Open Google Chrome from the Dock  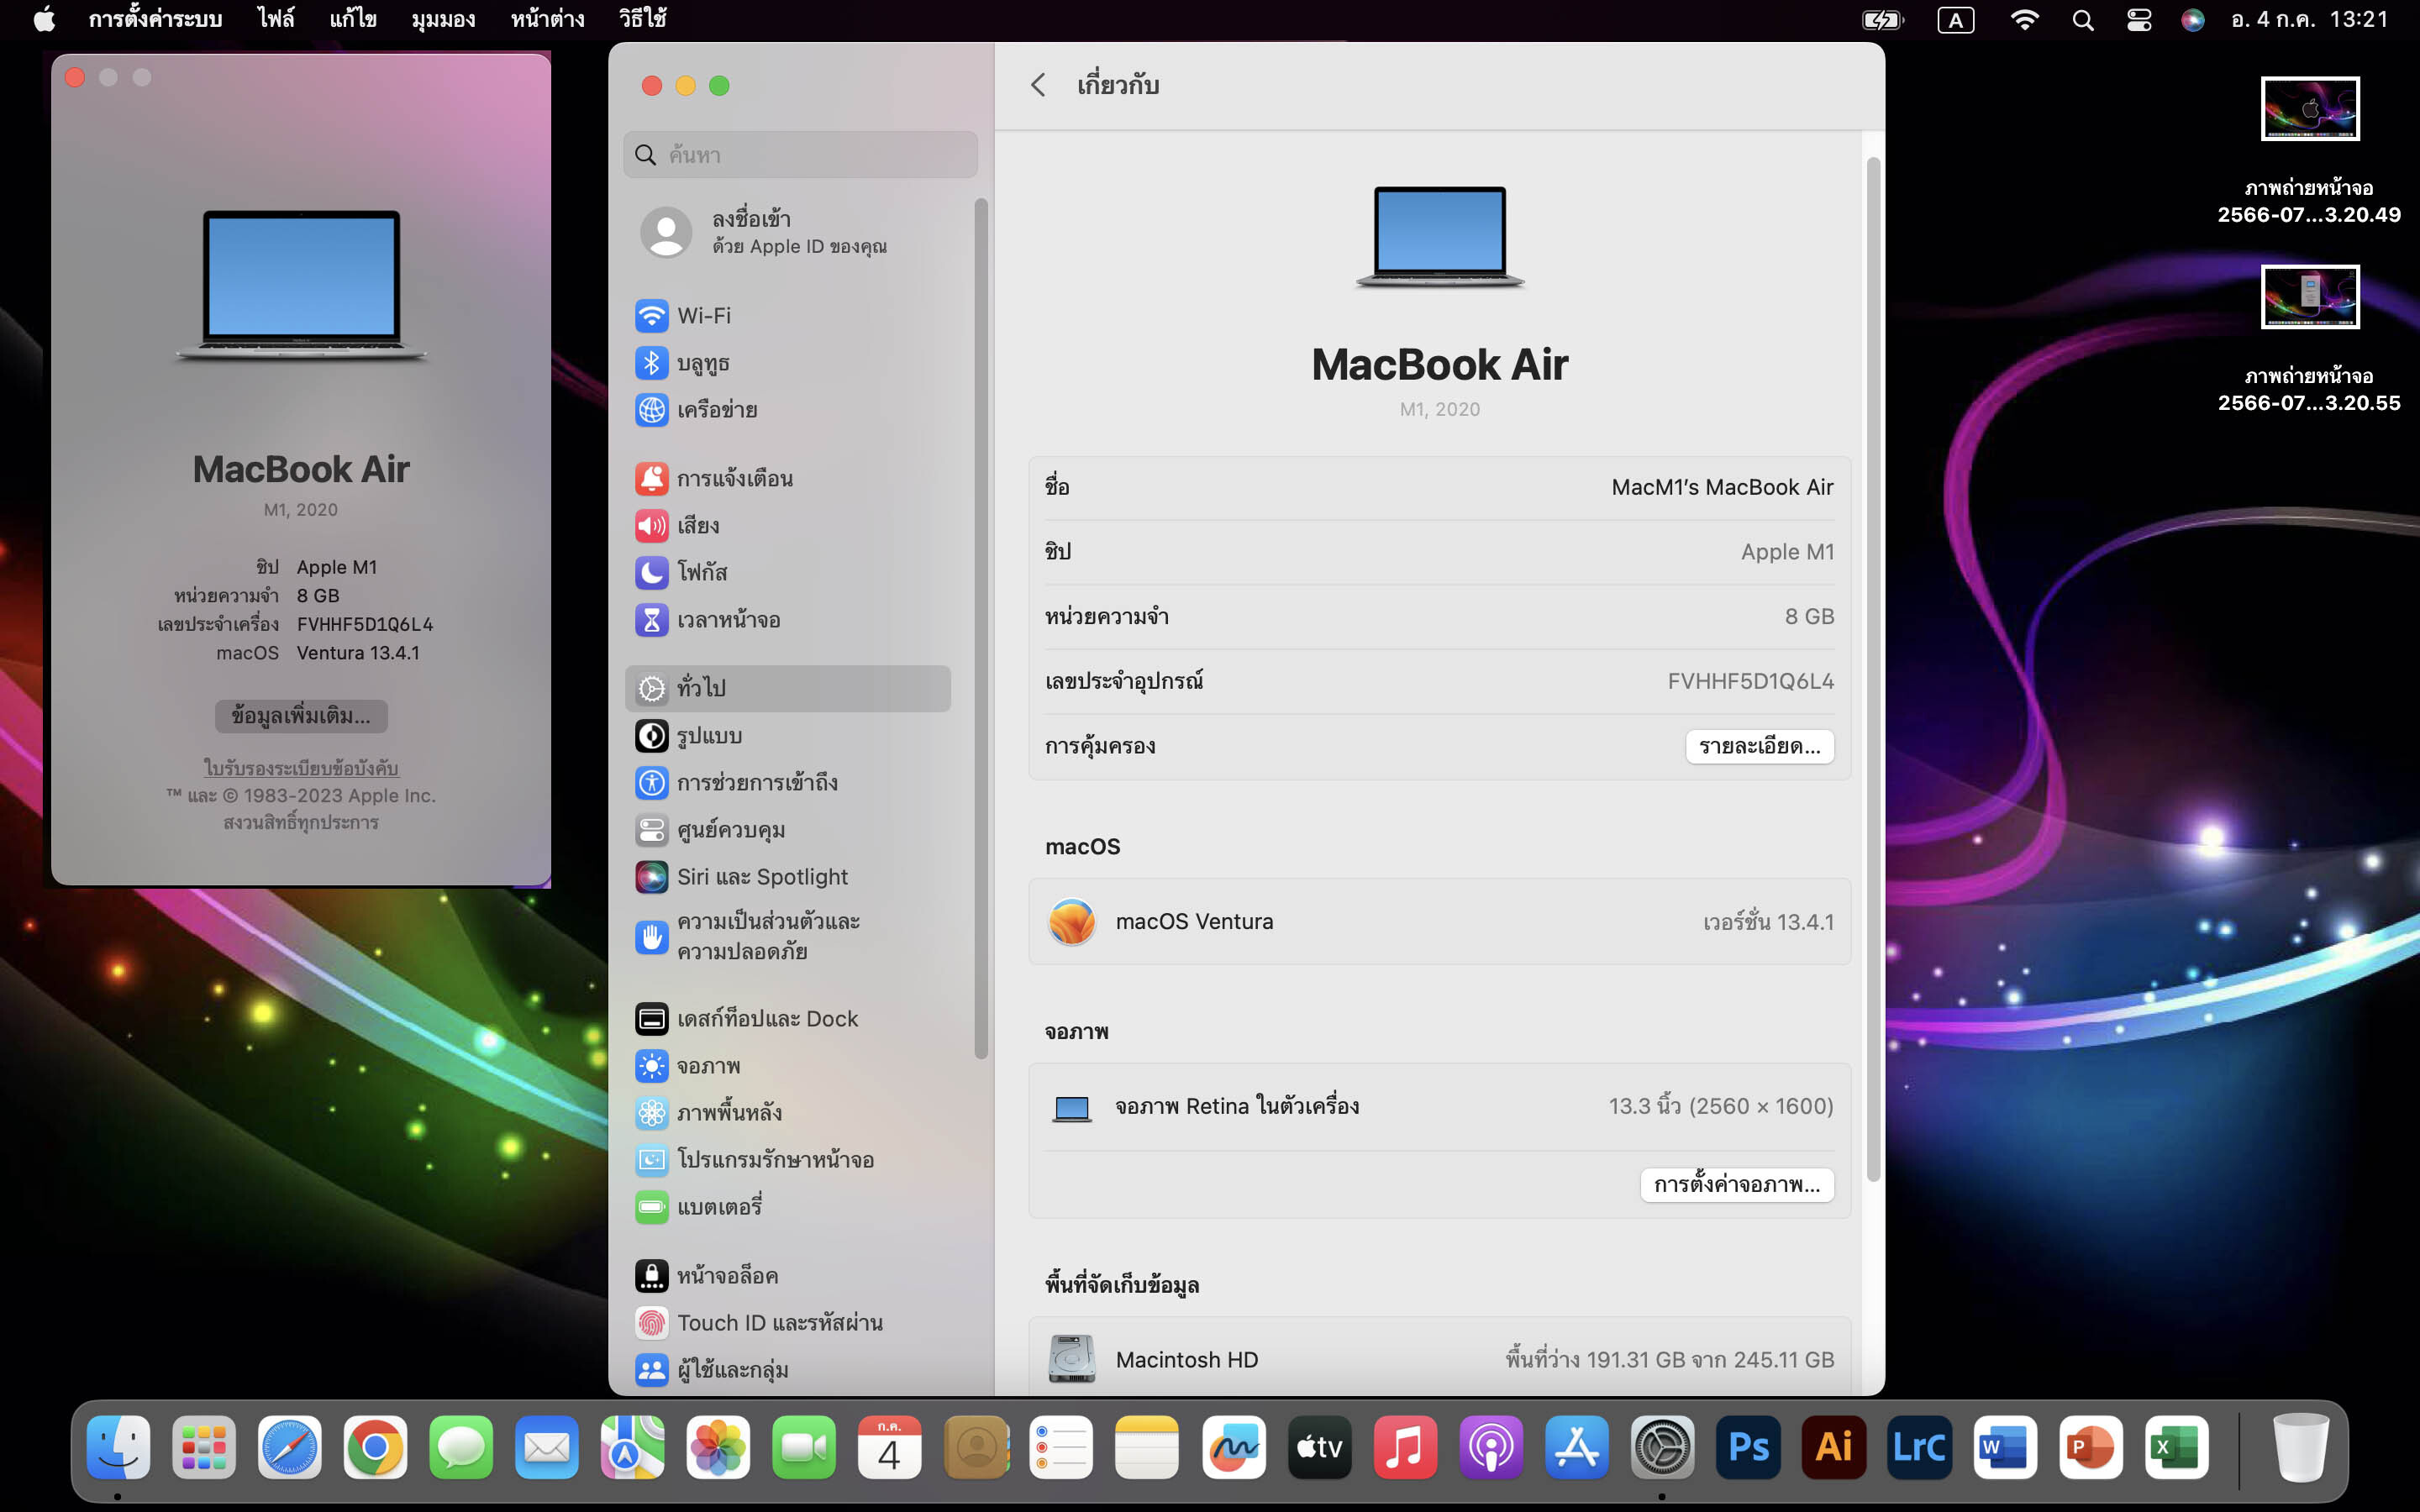pos(375,1447)
